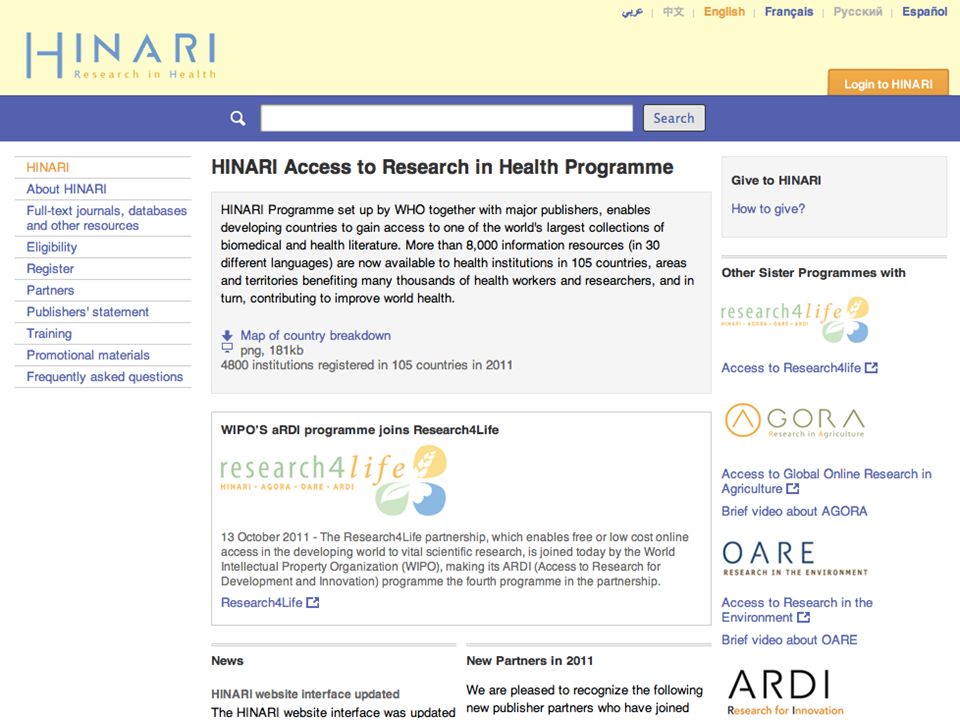The height and width of the screenshot is (720, 960).
Task: Download Map of country breakdown
Action: 315,336
